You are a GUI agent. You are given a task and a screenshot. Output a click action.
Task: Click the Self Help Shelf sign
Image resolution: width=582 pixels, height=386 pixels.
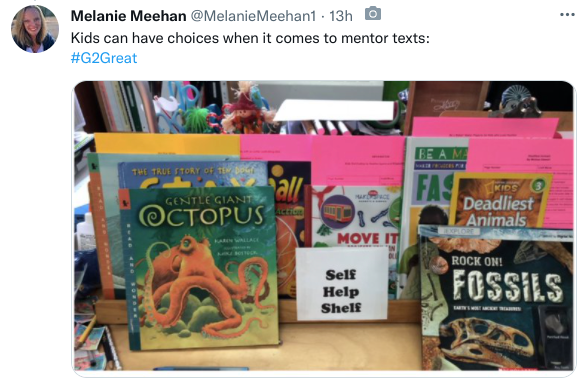[x=341, y=284]
